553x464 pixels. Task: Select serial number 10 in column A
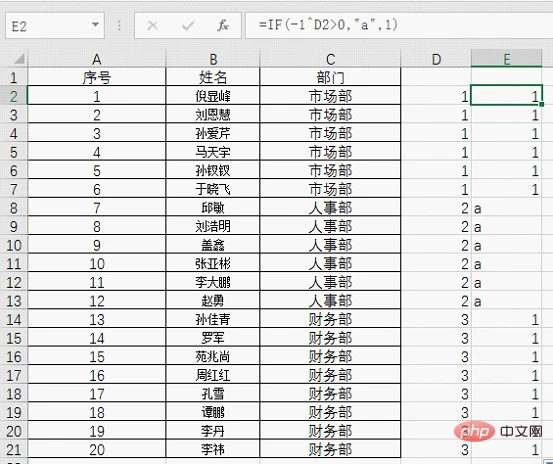(97, 263)
